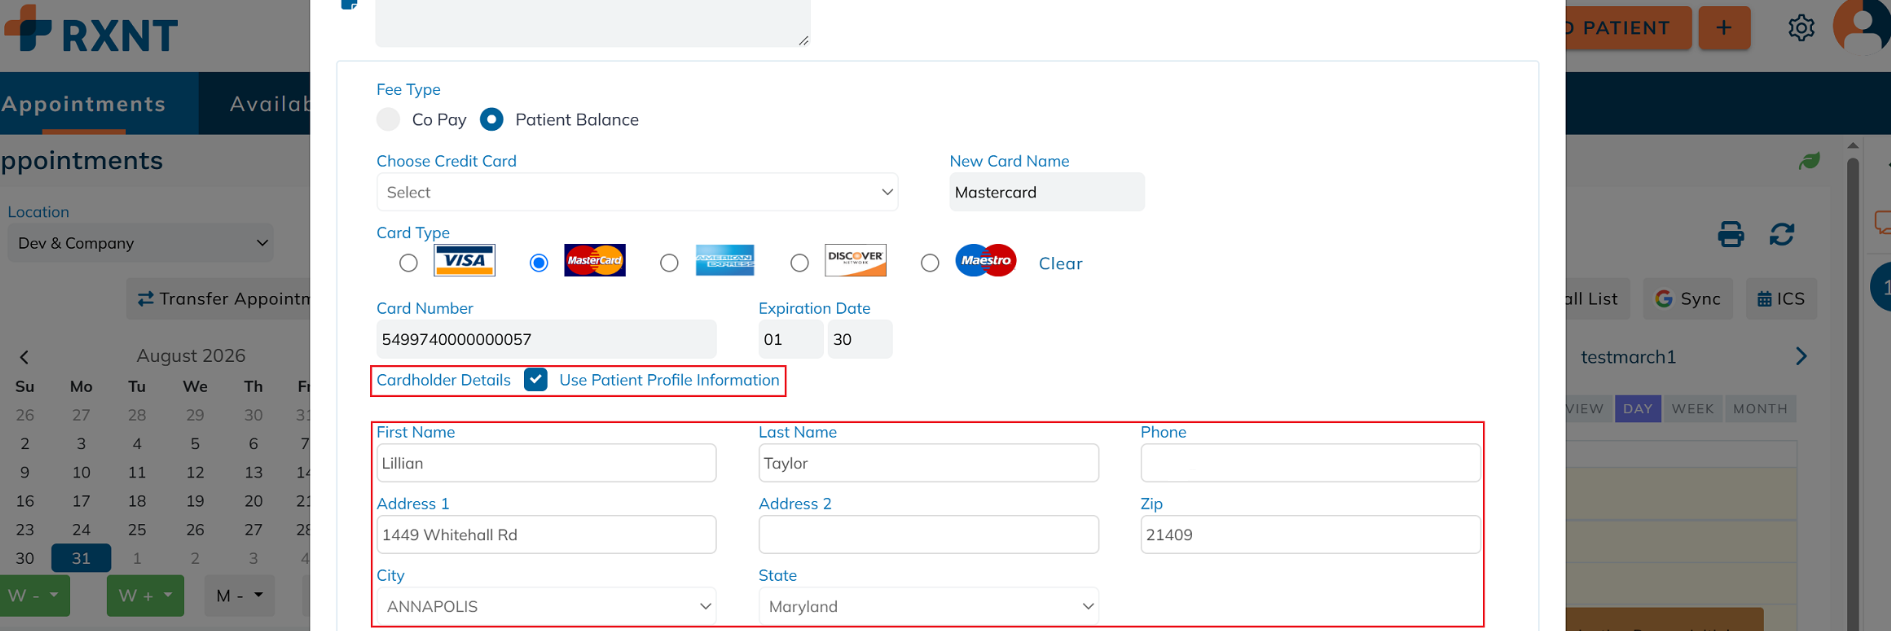Screen dimensions: 1891x631
Task: Click the refresh arrows icon
Action: tap(1782, 234)
